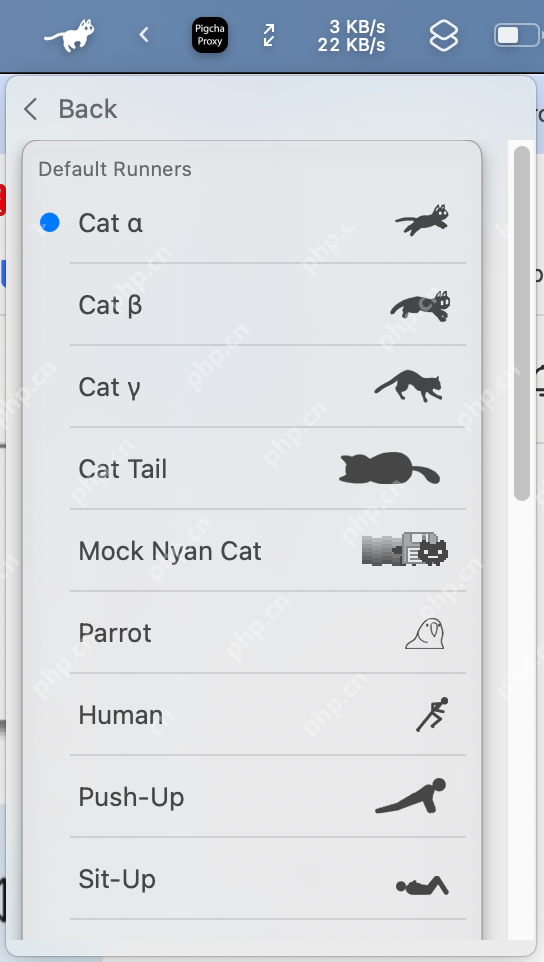544x962 pixels.
Task: Click the left chevron in menu bar
Action: (x=144, y=35)
